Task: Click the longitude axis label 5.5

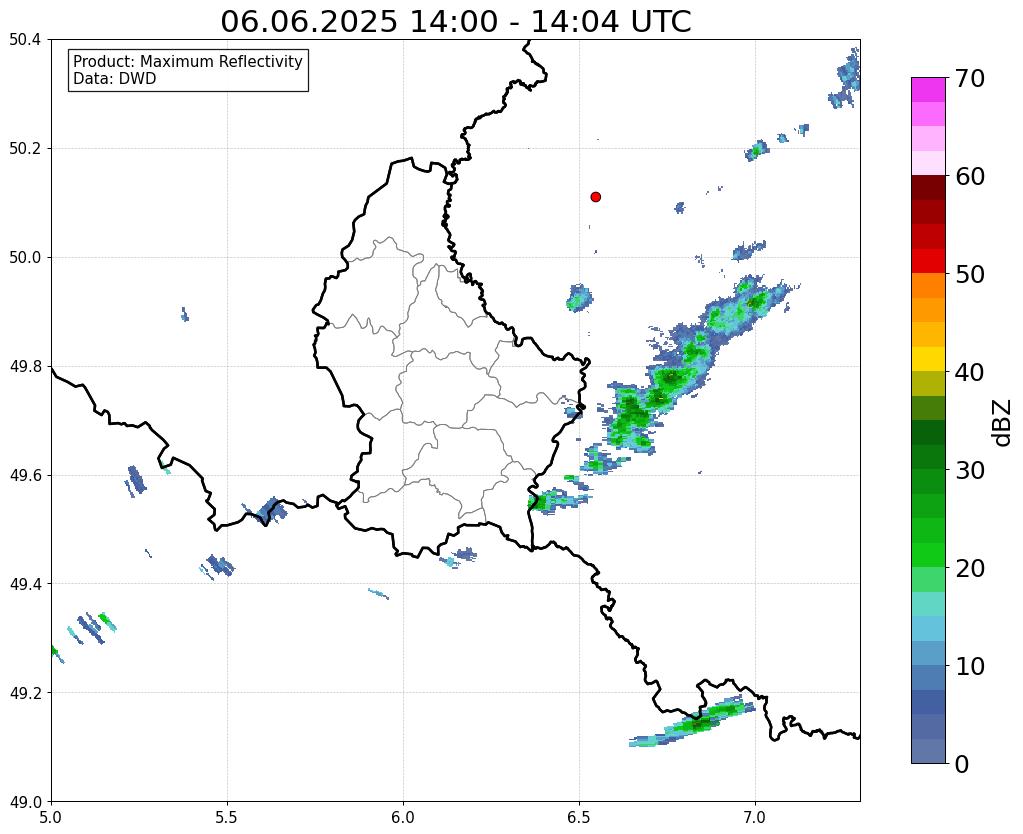Action: click(x=227, y=817)
